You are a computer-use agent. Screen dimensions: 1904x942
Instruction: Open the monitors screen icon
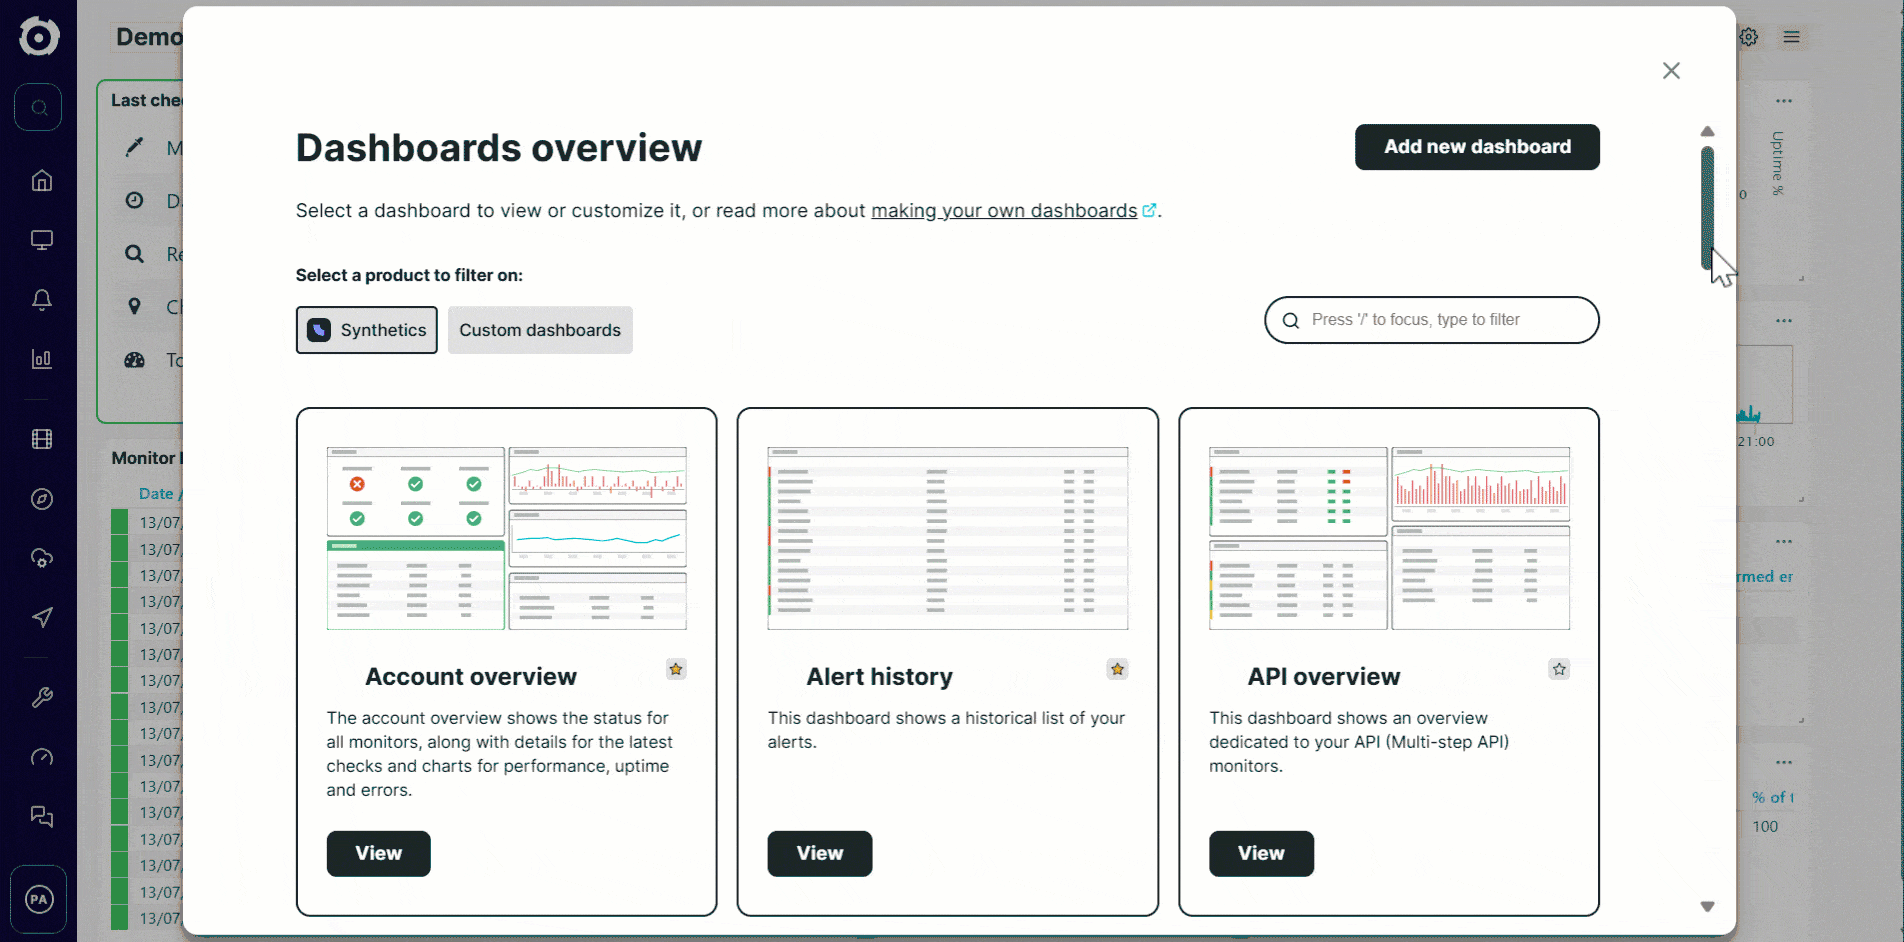tap(41, 240)
